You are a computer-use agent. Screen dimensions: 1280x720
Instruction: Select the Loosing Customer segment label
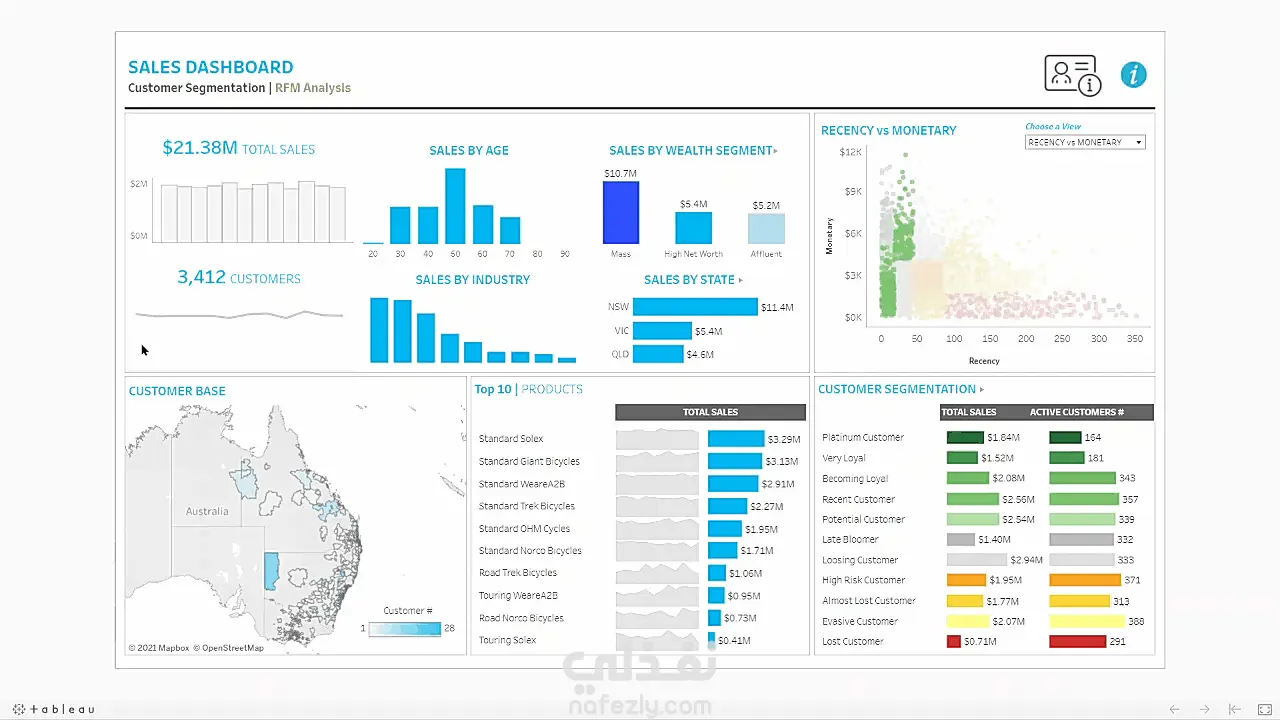tap(860, 560)
